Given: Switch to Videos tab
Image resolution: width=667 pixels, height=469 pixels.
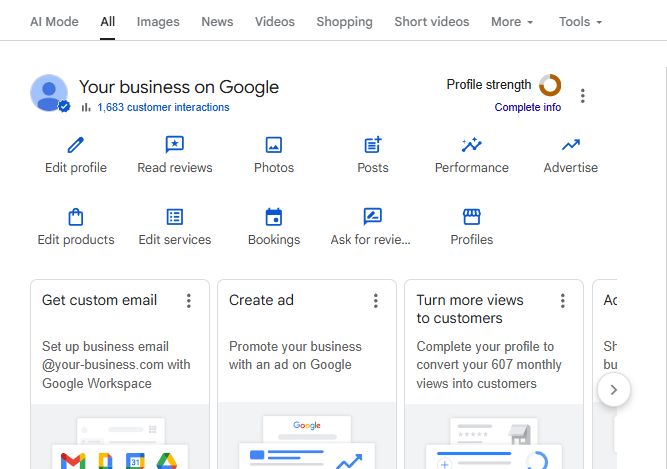Looking at the screenshot, I should [274, 22].
